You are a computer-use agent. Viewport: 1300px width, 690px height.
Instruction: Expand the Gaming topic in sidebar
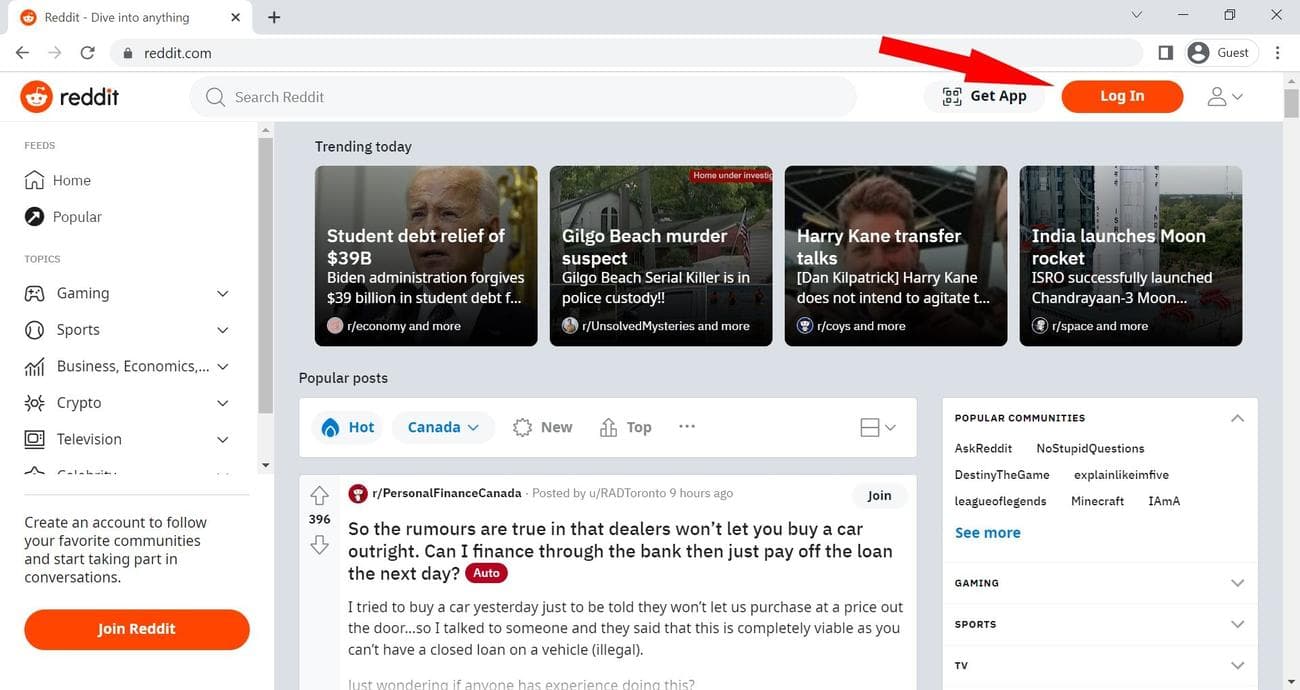(222, 293)
